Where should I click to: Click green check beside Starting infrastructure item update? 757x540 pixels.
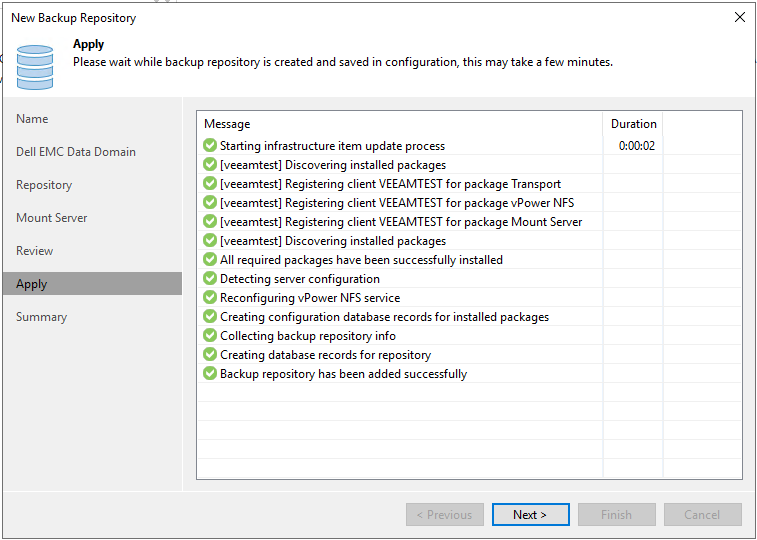[210, 146]
